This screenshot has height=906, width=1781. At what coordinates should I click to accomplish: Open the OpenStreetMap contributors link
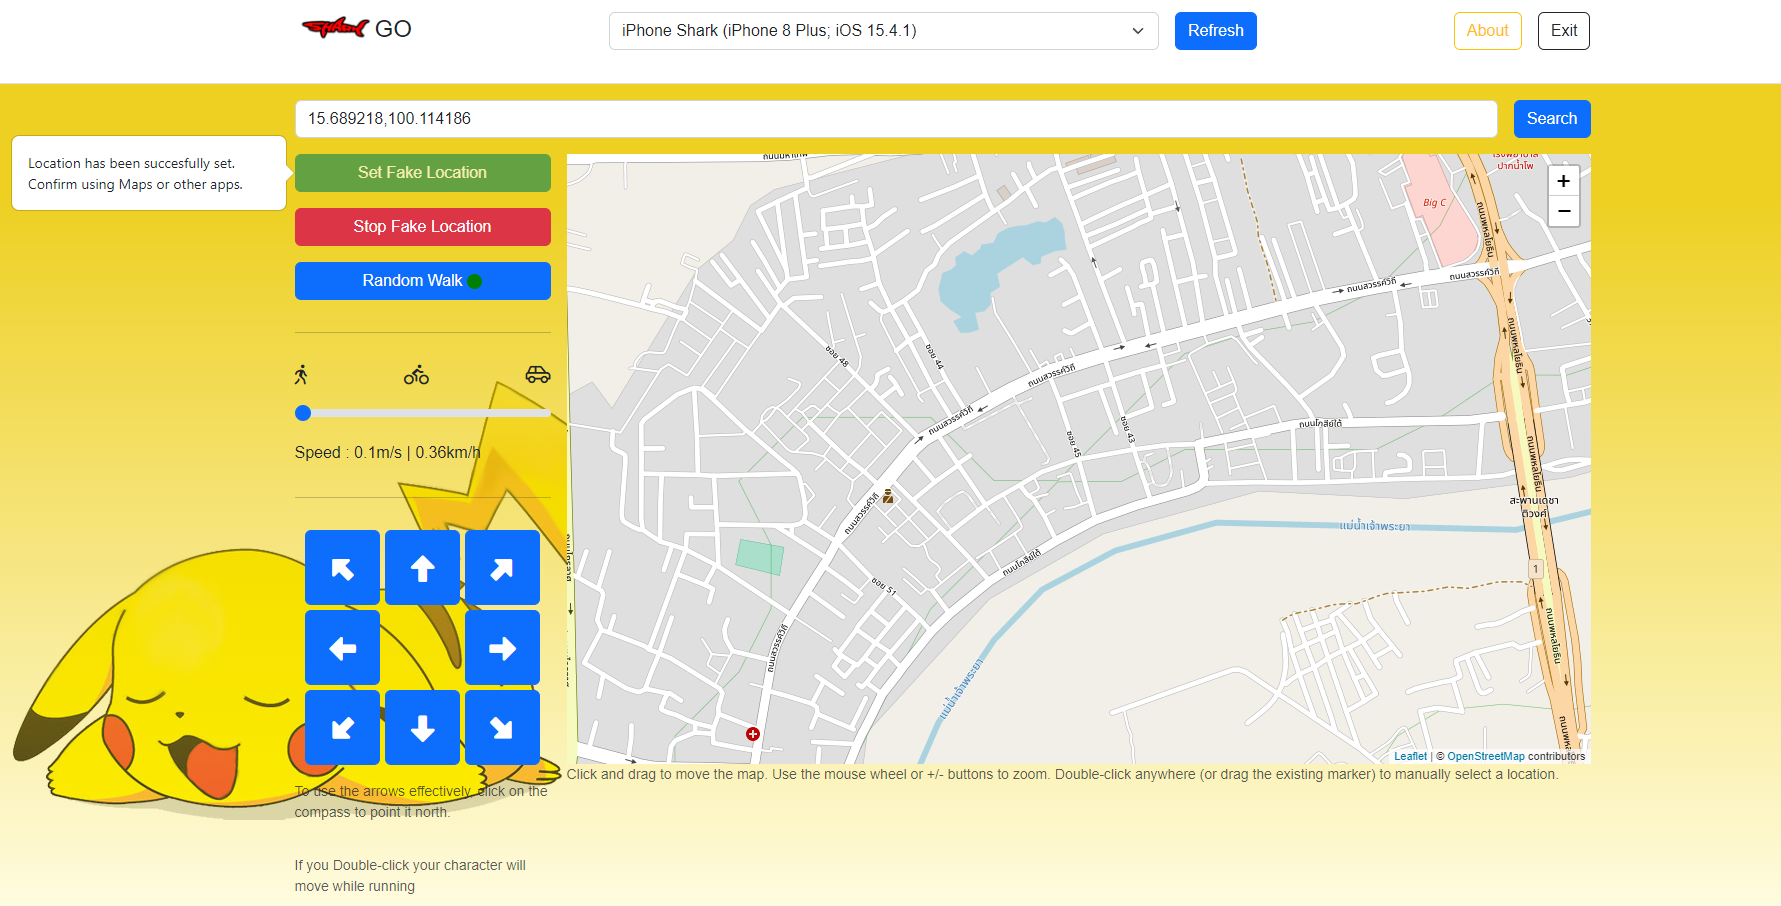point(1486,756)
